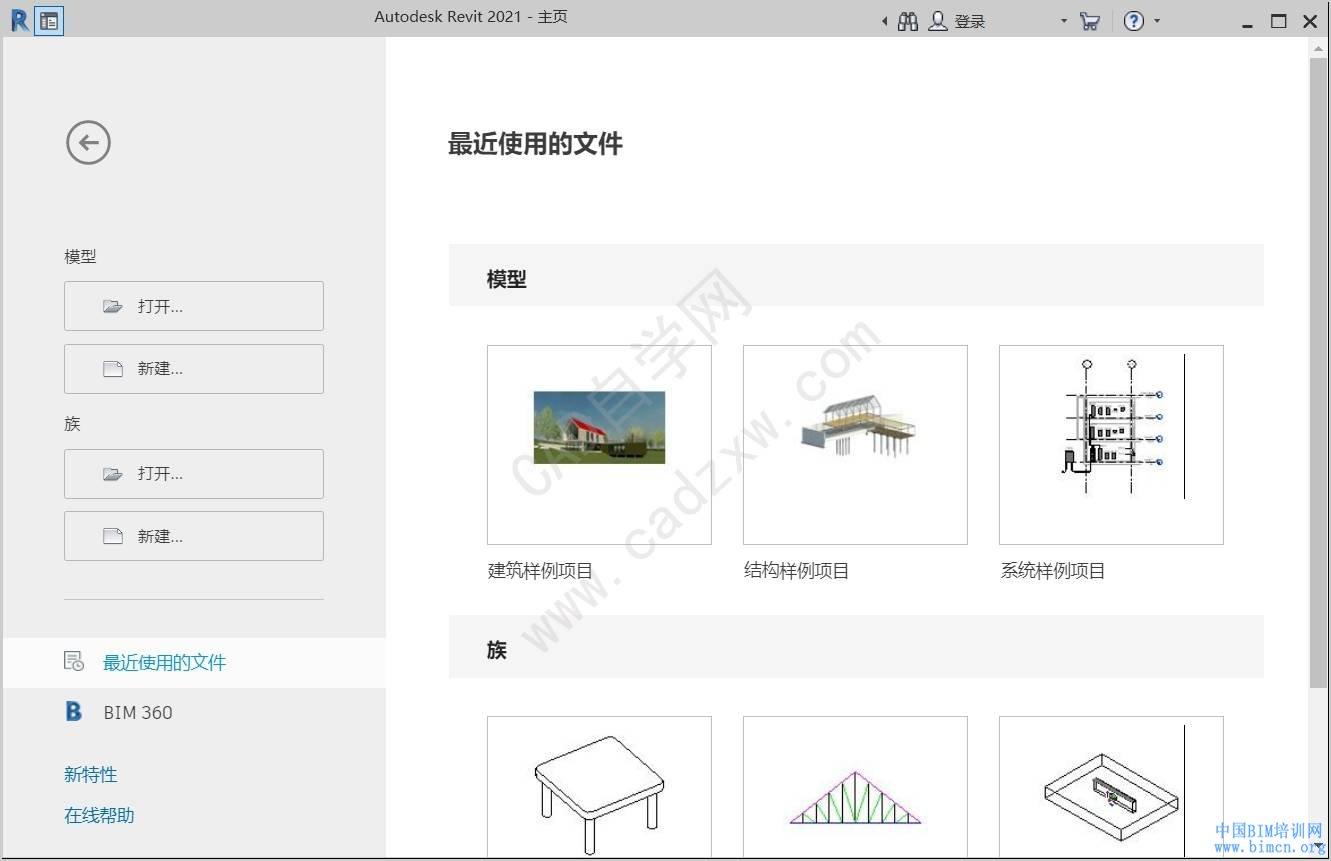Click the scrollbar up arrow

tap(1318, 48)
